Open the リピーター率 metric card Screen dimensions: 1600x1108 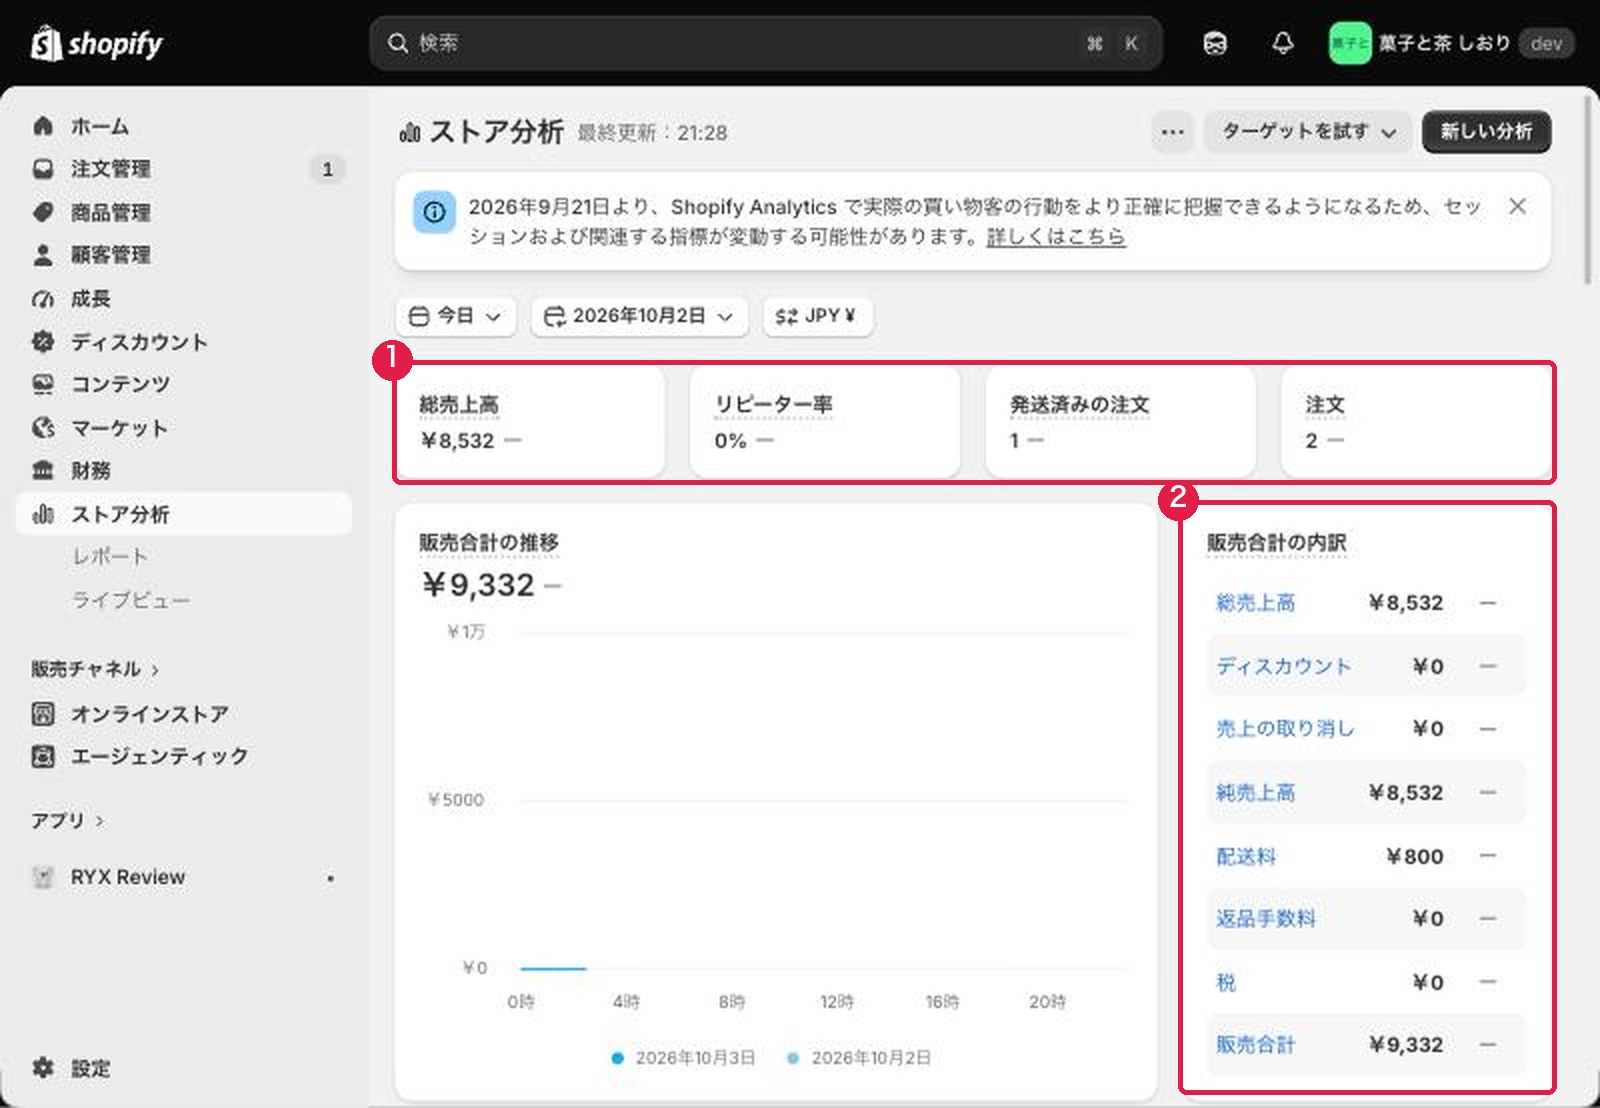pos(825,423)
